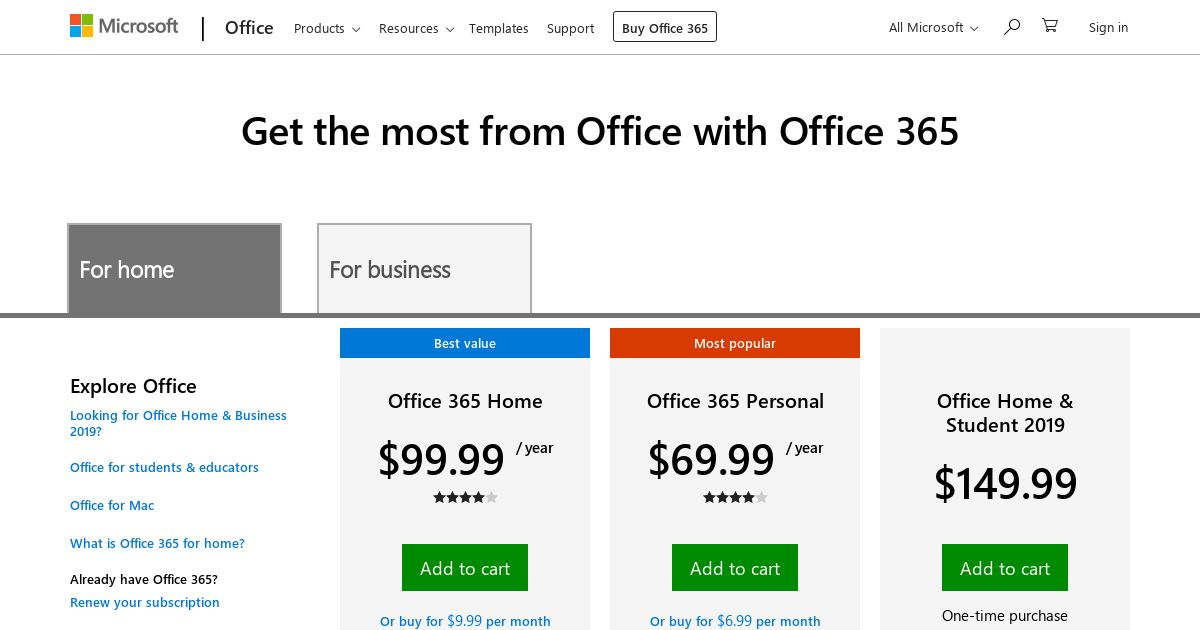Click the Office 365 Home star rating
Viewport: 1200px width, 630px height.
point(465,497)
